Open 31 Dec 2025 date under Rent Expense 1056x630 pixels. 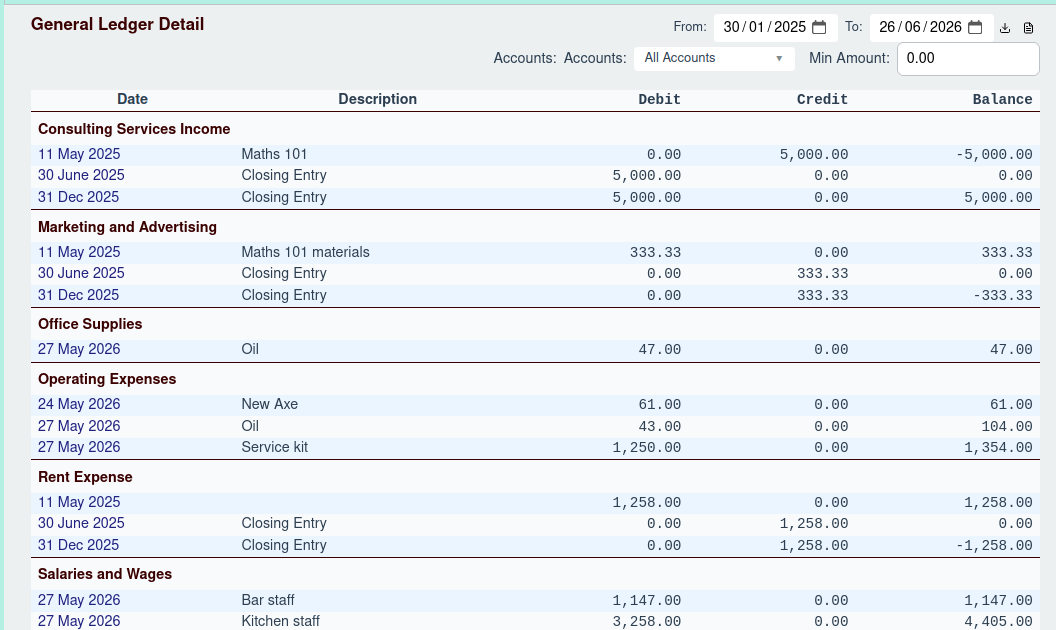click(x=78, y=545)
